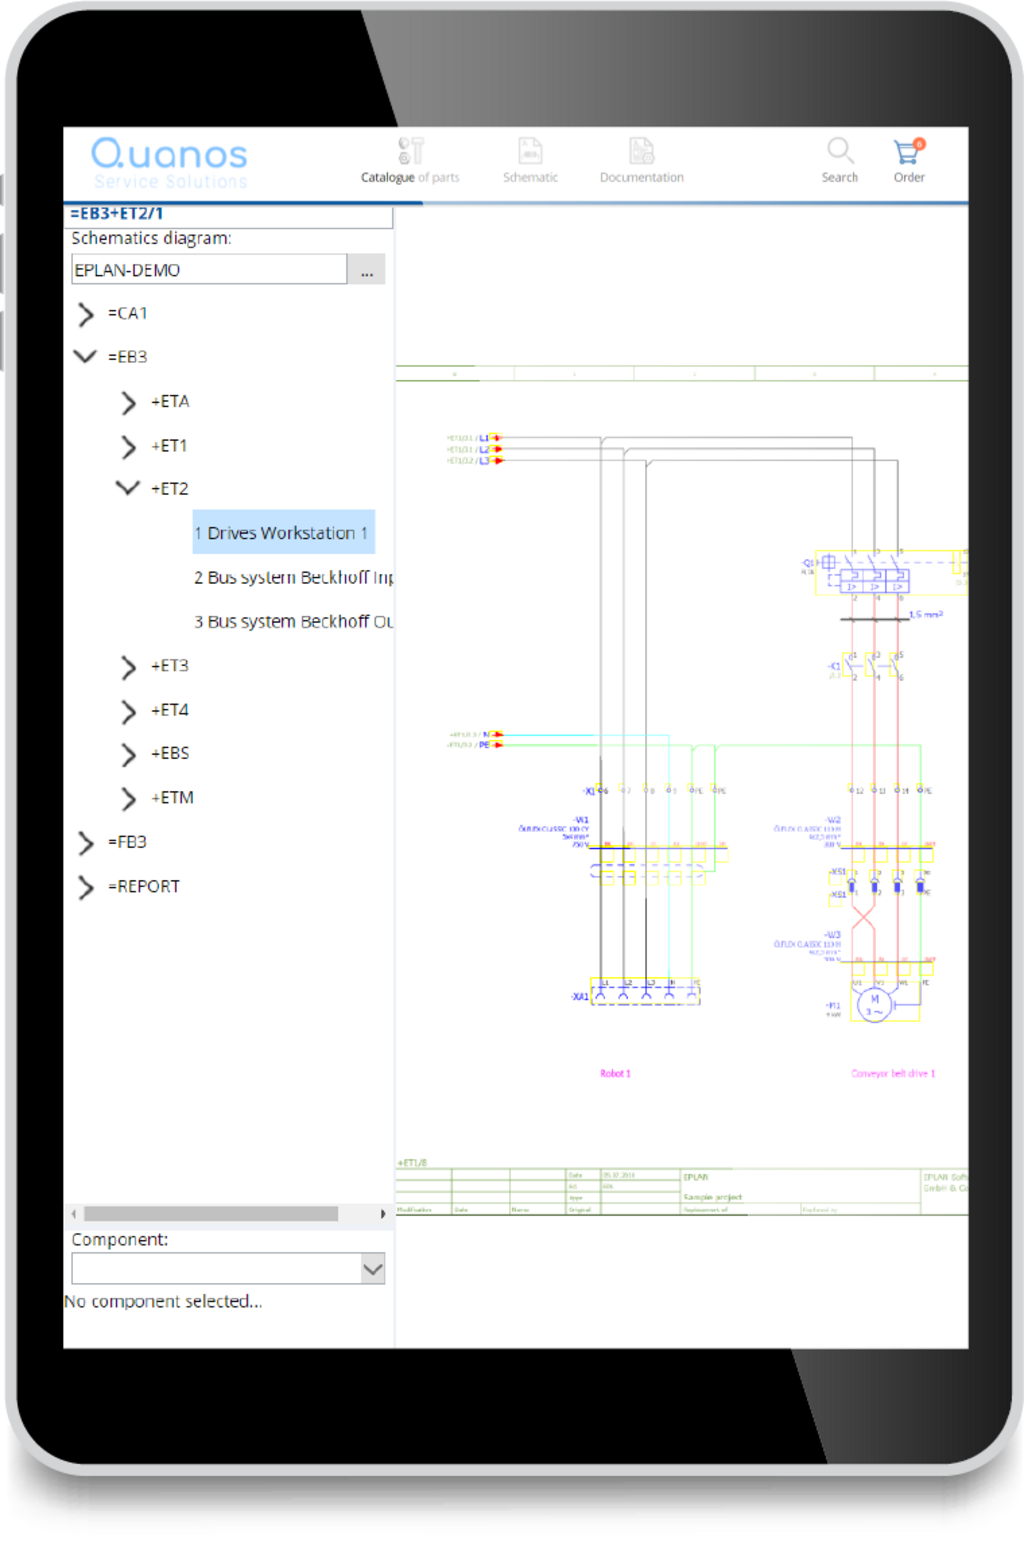The image size is (1024, 1542).
Task: Expand the =FB3 tree node
Action: tap(84, 843)
